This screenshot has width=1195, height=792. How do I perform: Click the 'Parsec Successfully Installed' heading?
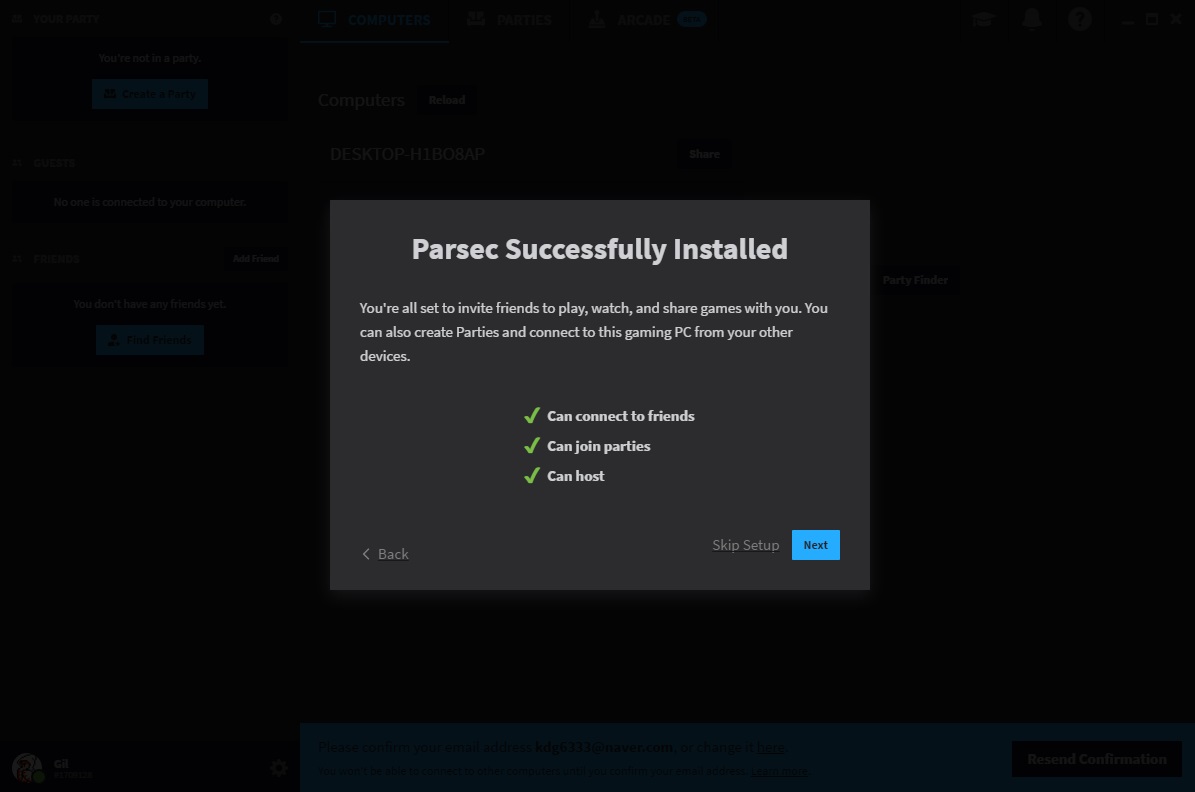pos(600,249)
